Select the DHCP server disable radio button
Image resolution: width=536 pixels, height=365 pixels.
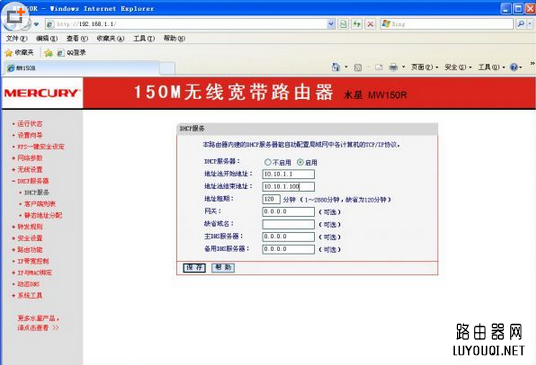click(x=268, y=162)
